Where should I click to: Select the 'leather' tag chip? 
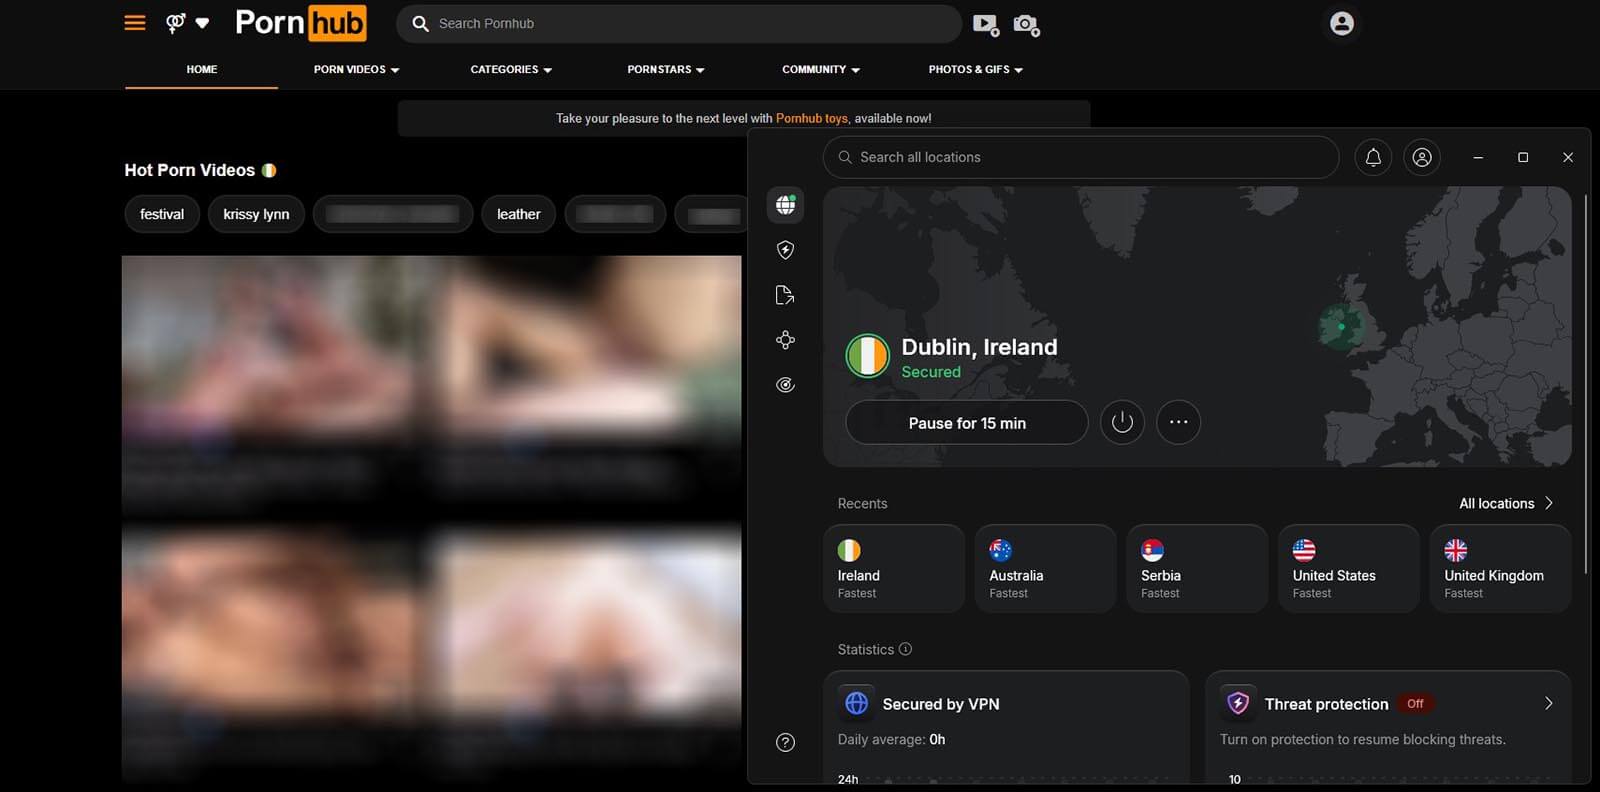518,214
